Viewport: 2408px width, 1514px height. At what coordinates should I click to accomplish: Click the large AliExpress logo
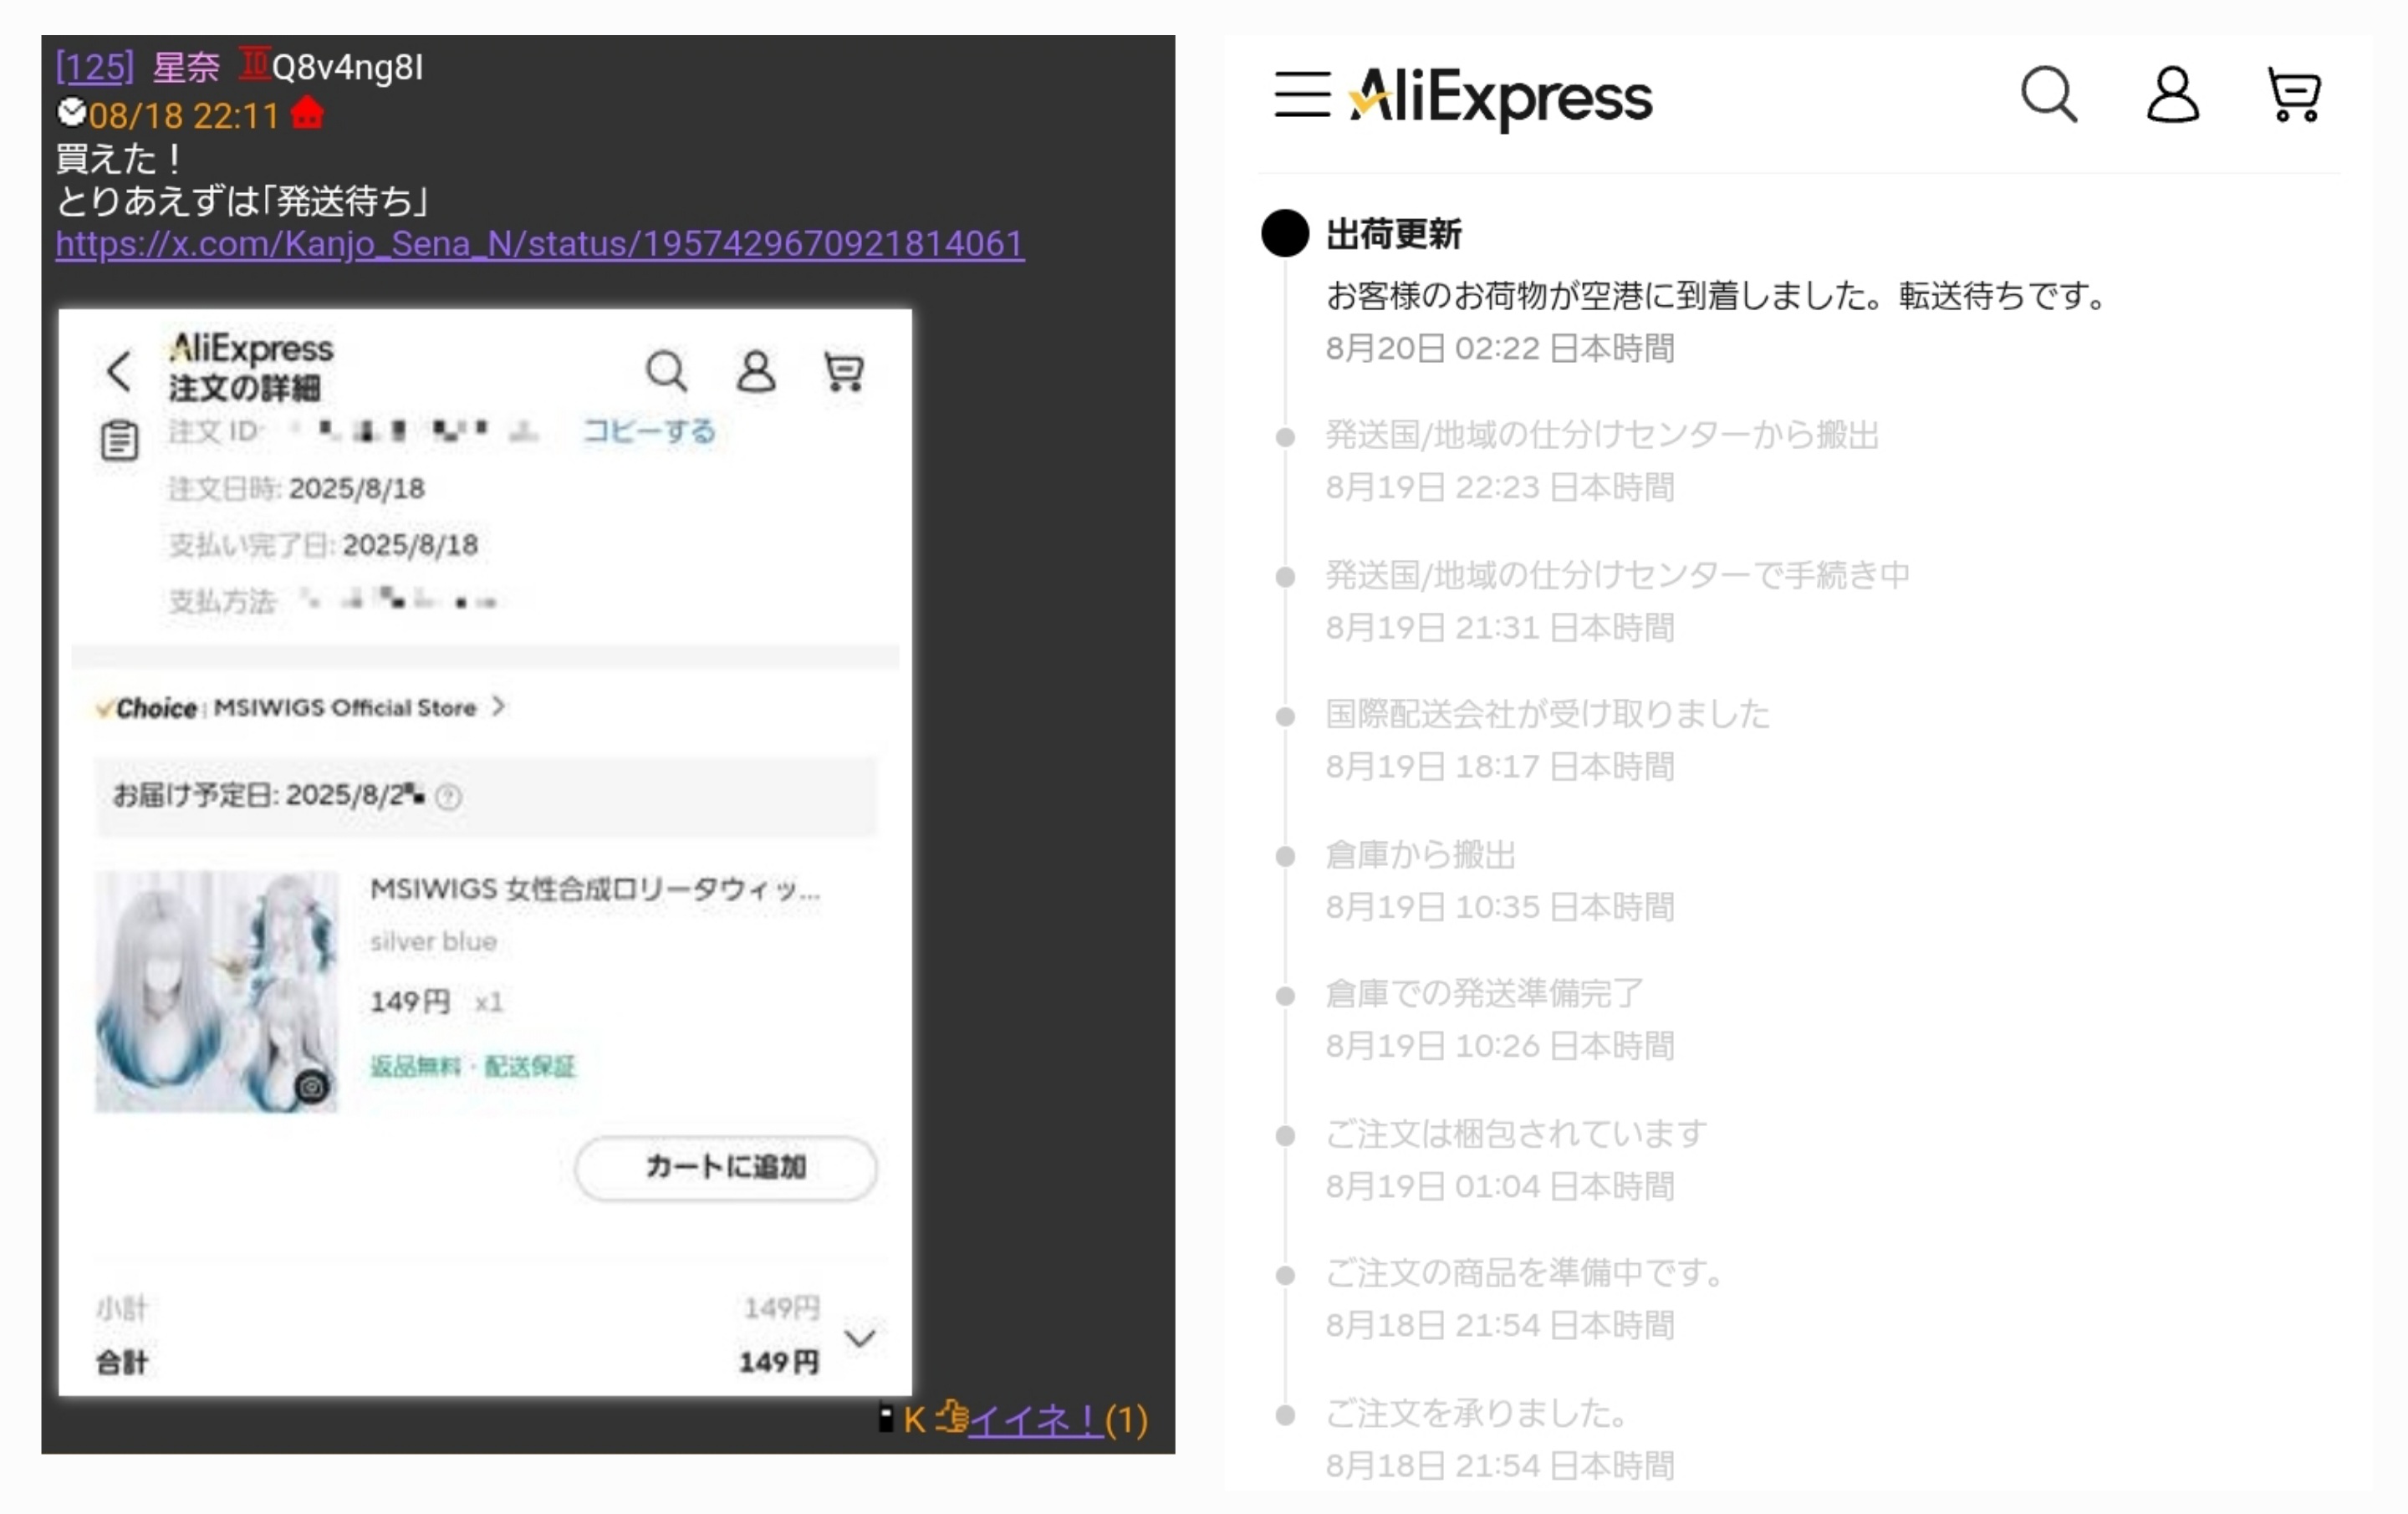(x=1500, y=98)
